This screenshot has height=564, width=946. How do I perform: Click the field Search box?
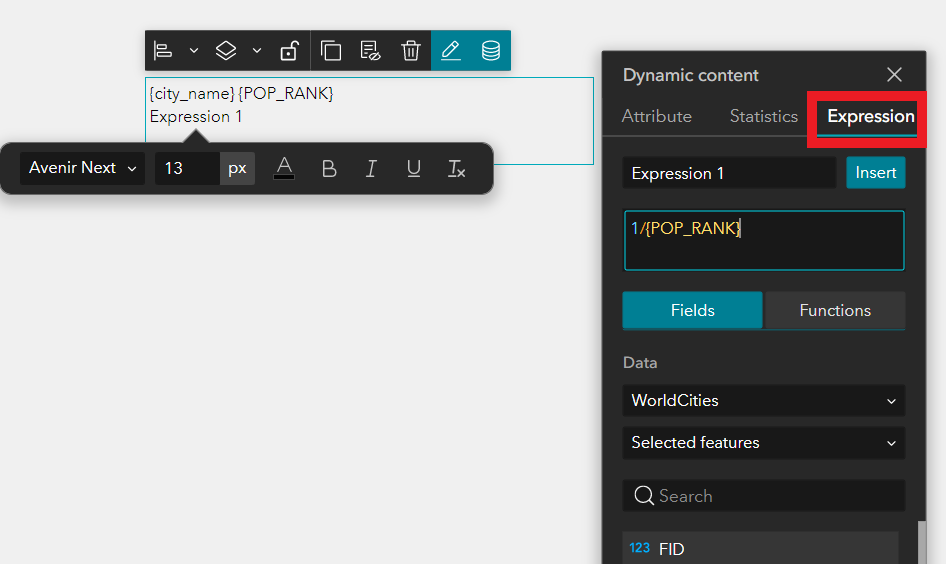(764, 496)
